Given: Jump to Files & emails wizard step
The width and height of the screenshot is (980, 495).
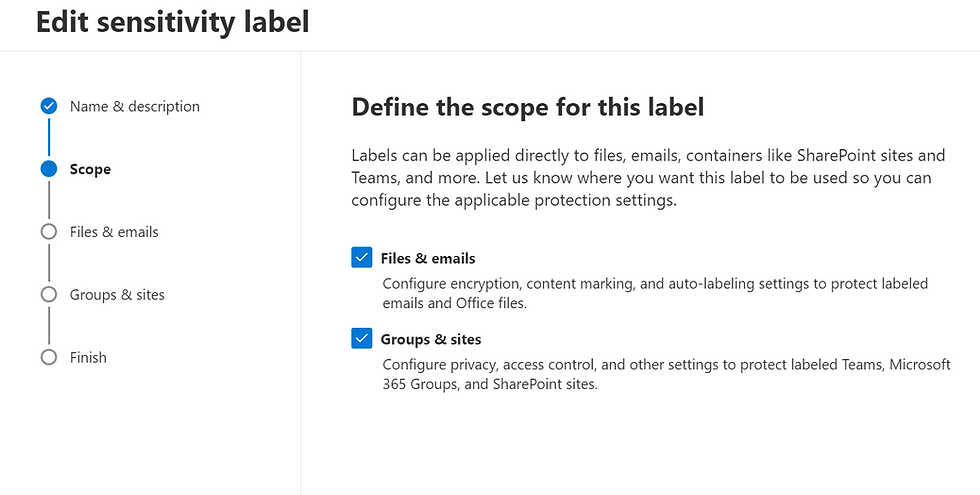Looking at the screenshot, I should tap(114, 232).
